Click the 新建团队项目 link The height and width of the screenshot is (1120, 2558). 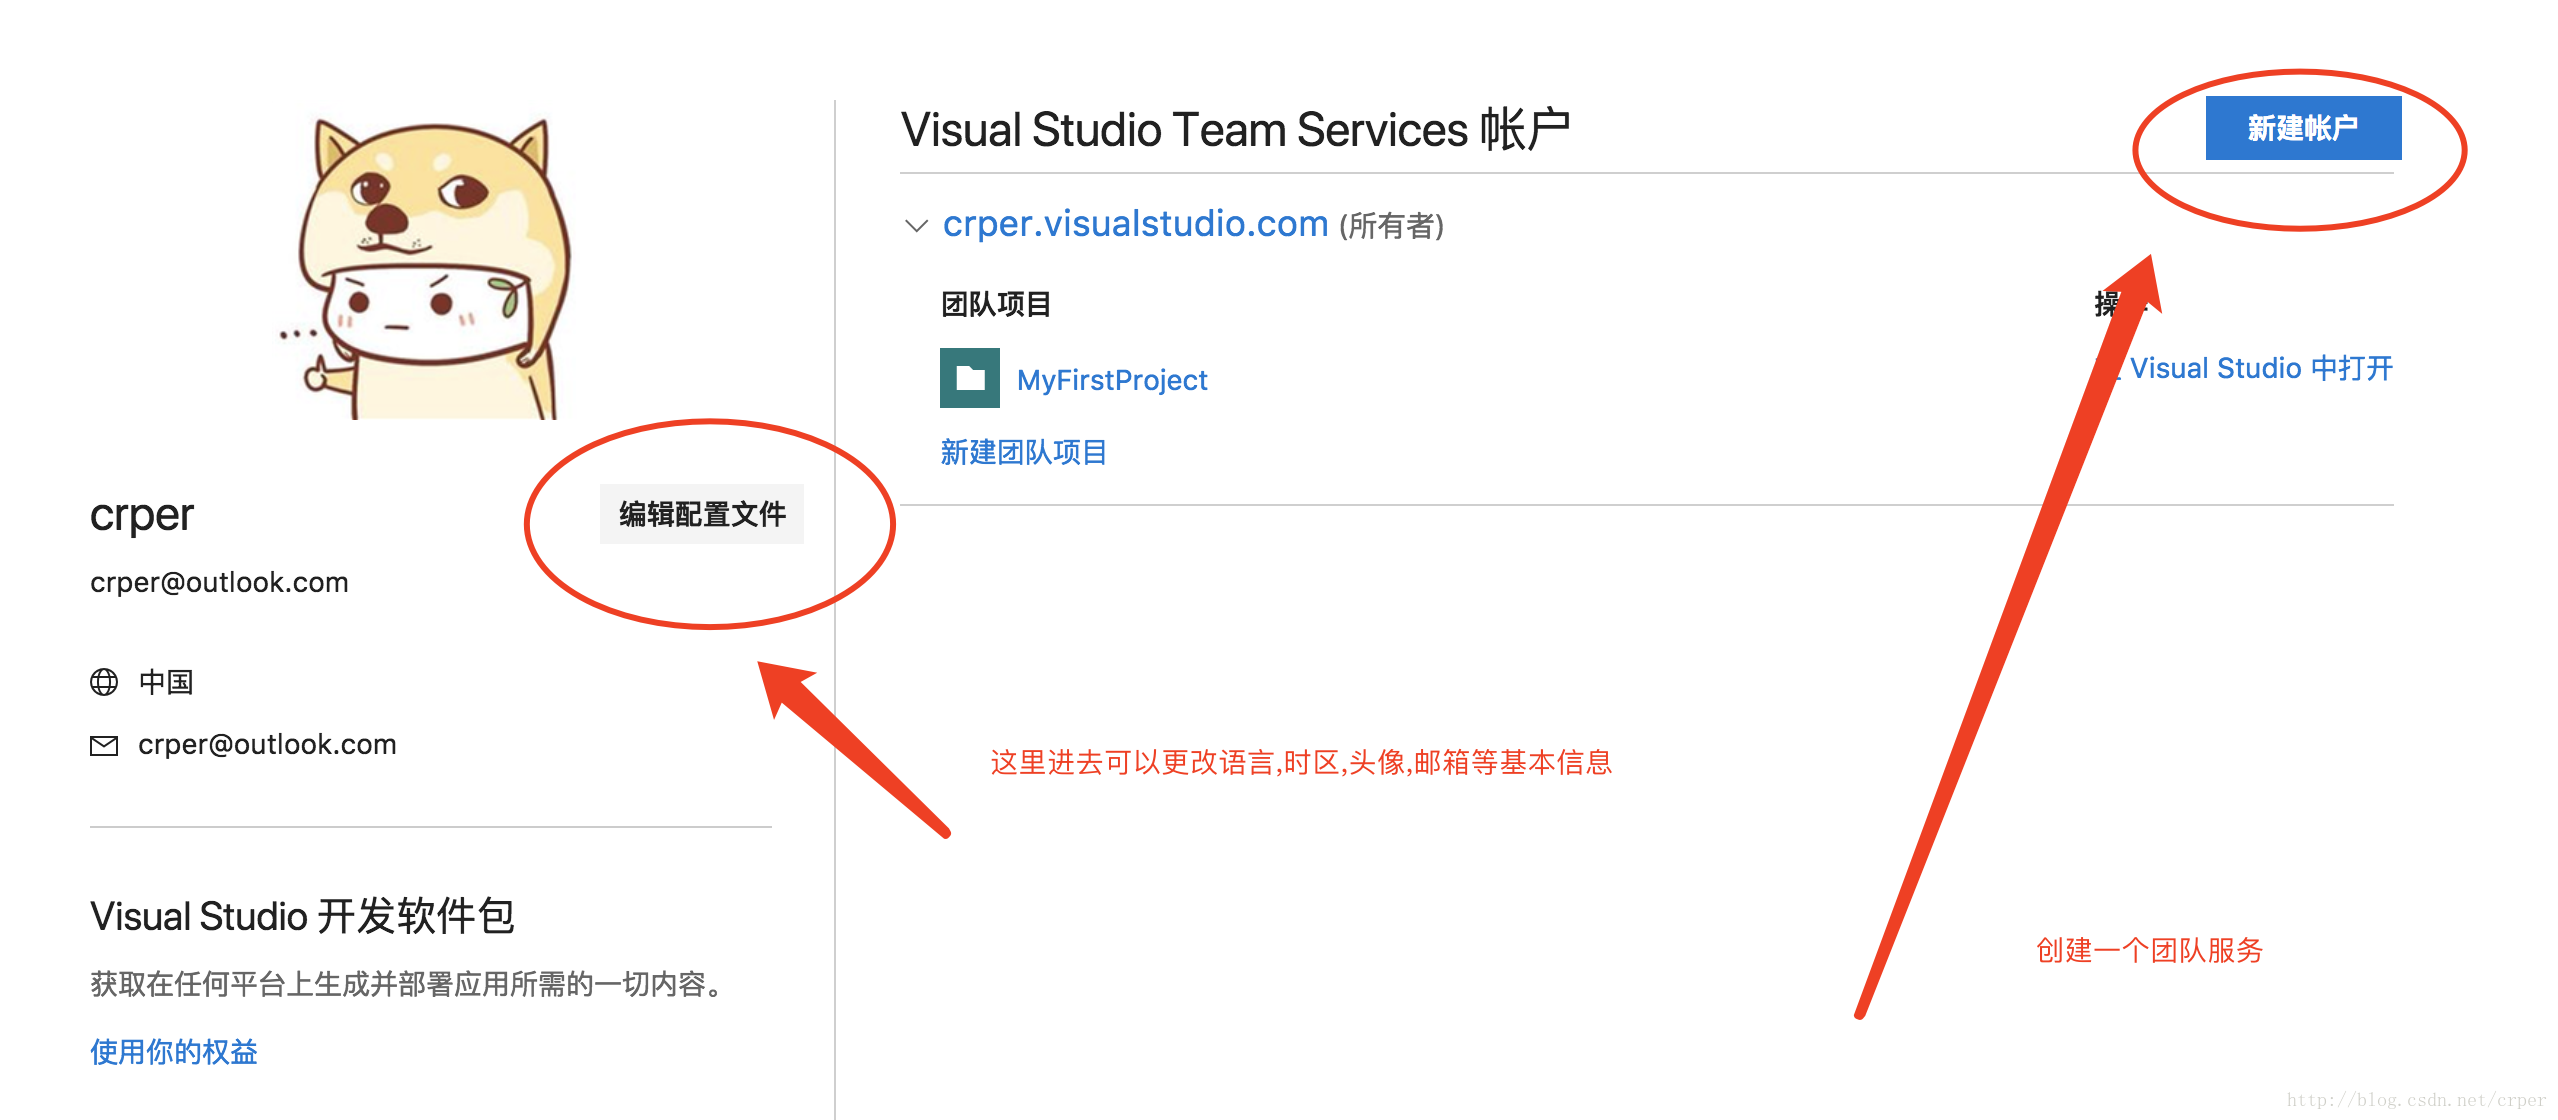tap(1022, 452)
